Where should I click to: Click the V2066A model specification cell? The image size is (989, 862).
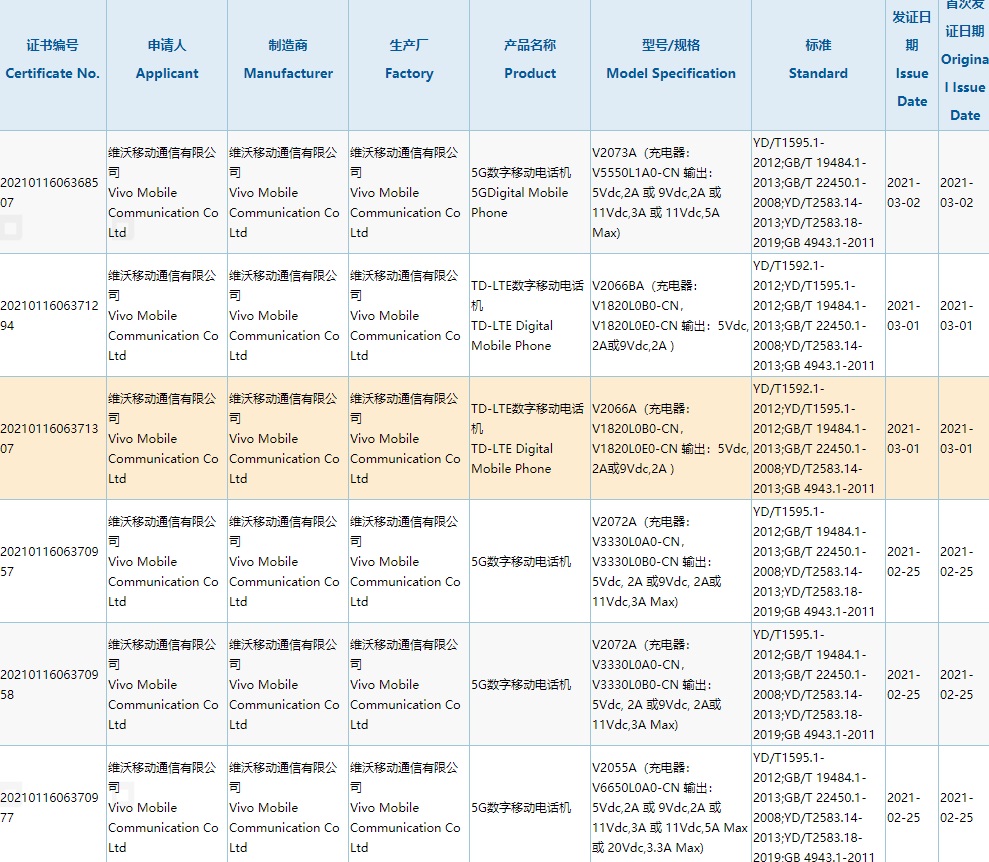pos(670,438)
